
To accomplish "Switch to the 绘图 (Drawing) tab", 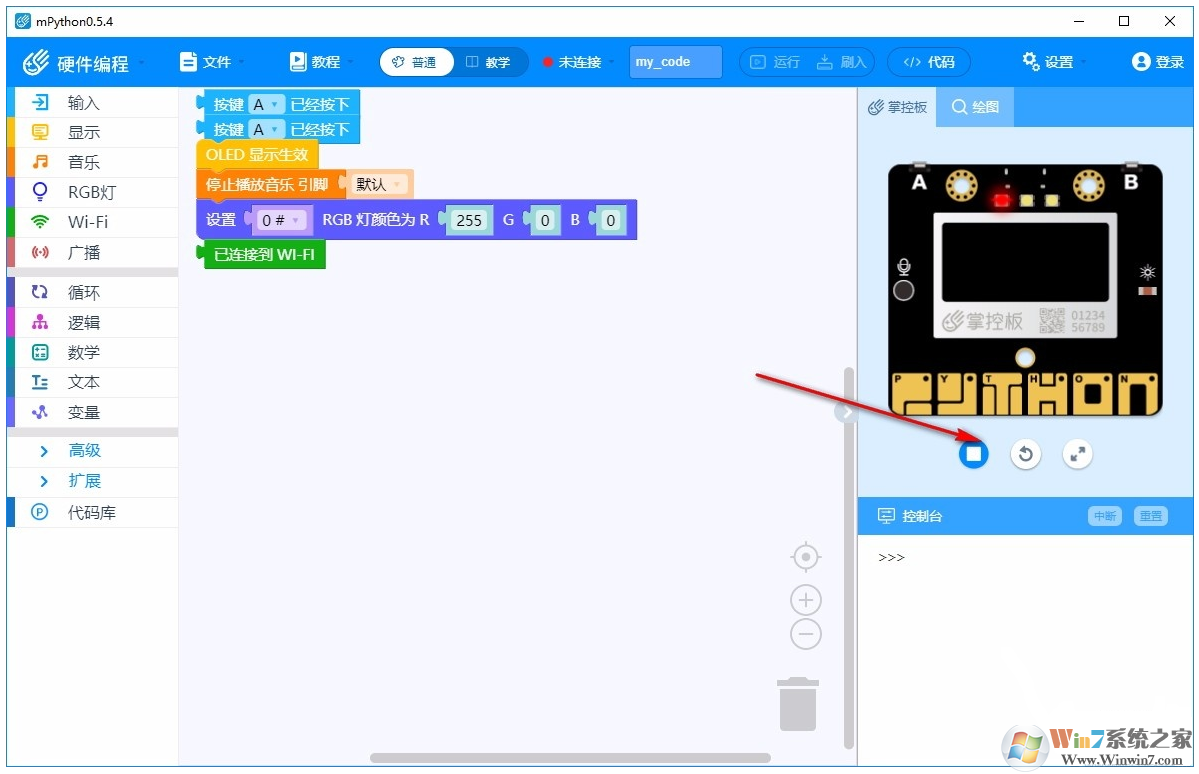I will point(973,106).
